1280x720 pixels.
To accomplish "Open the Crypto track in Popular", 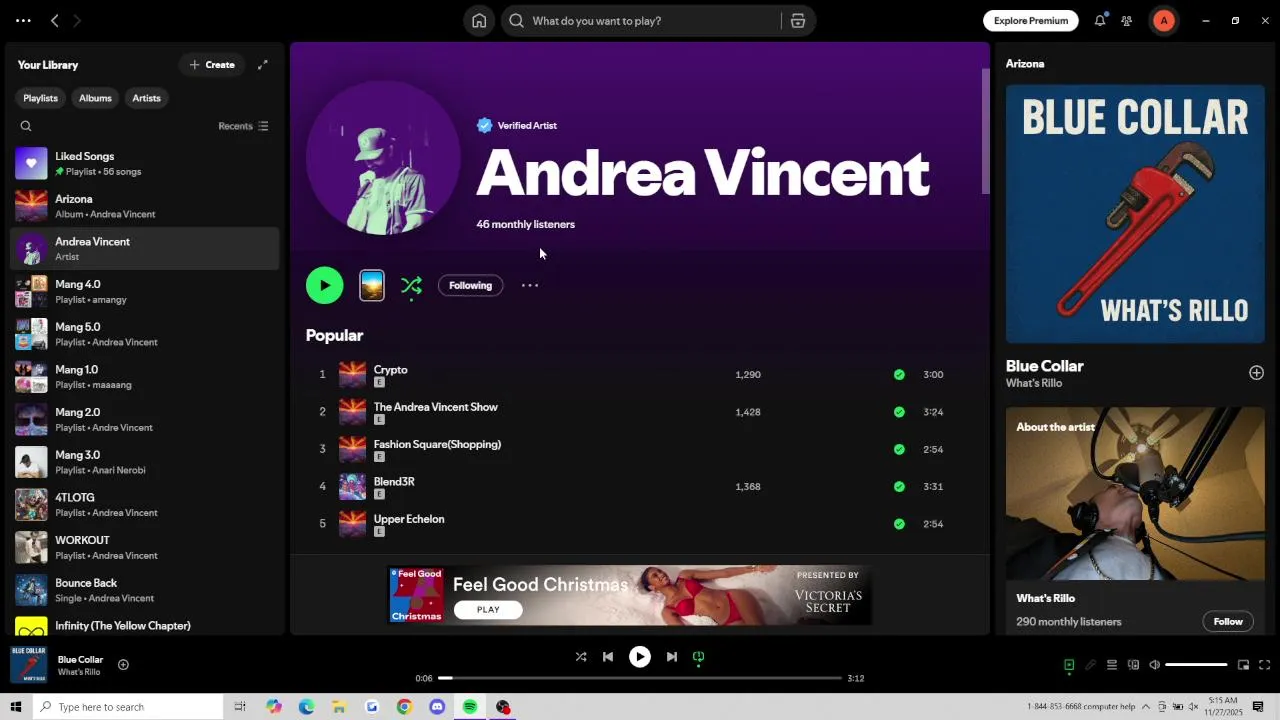I will [390, 370].
